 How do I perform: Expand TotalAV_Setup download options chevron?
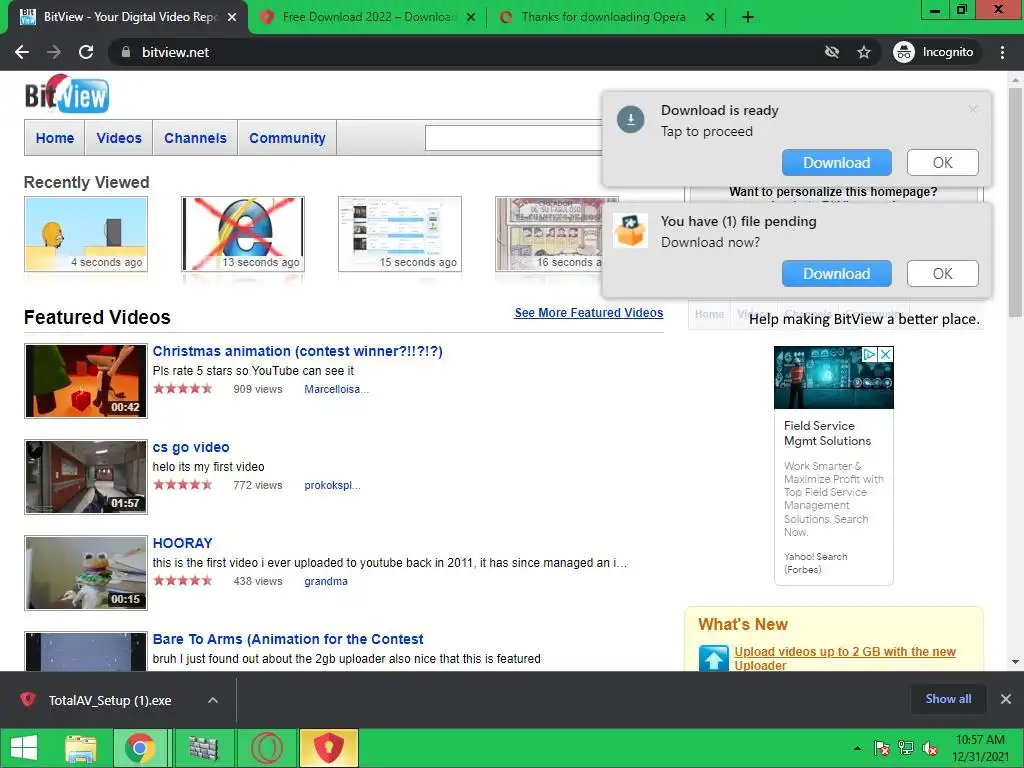tap(213, 700)
